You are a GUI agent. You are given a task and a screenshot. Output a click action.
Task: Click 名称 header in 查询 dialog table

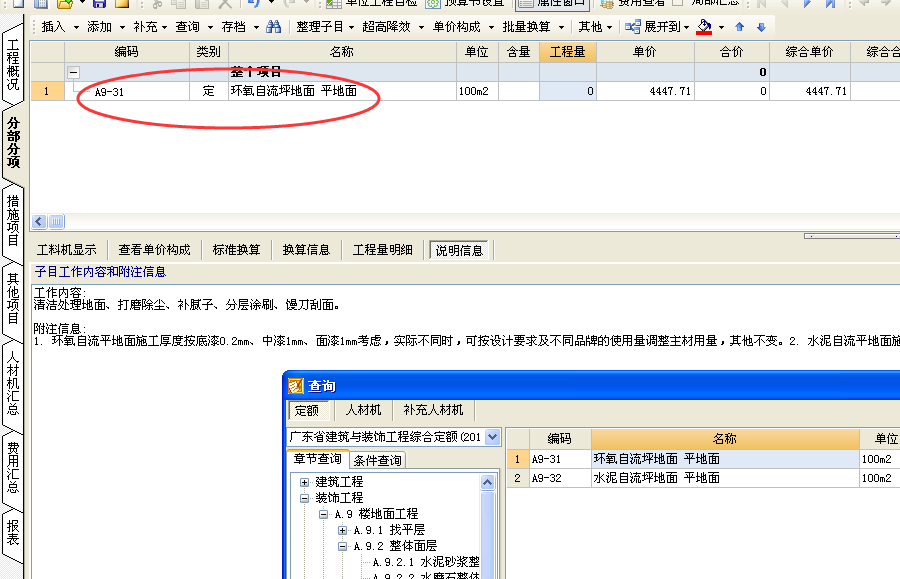point(725,439)
